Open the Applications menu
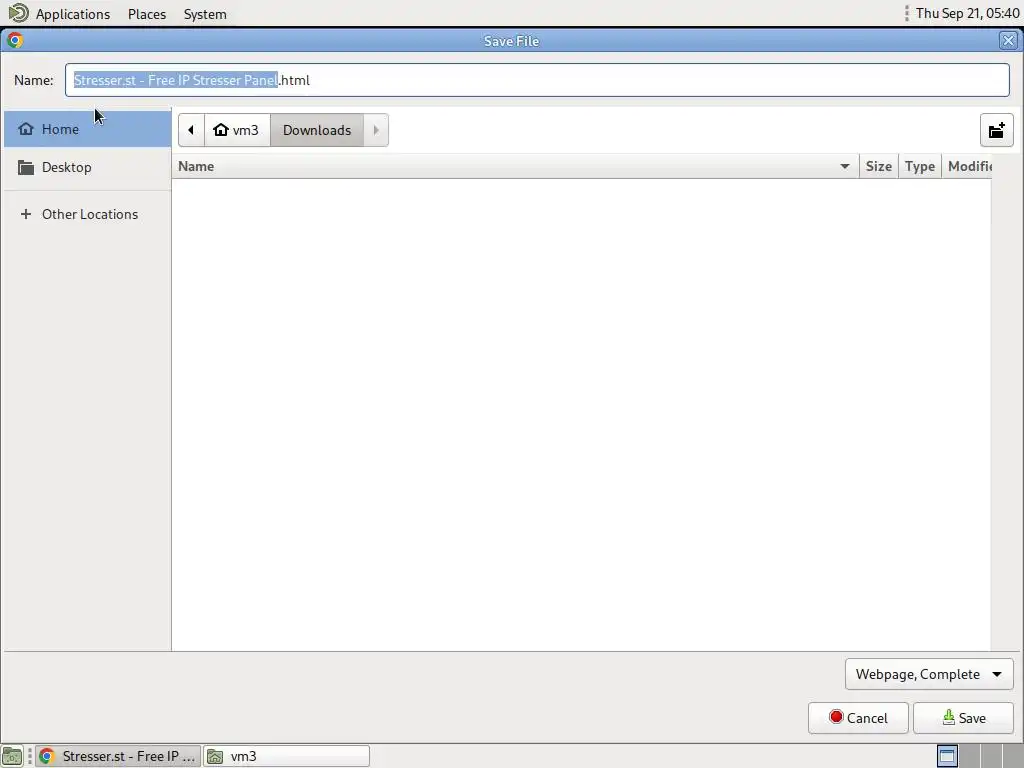 pyautogui.click(x=72, y=14)
